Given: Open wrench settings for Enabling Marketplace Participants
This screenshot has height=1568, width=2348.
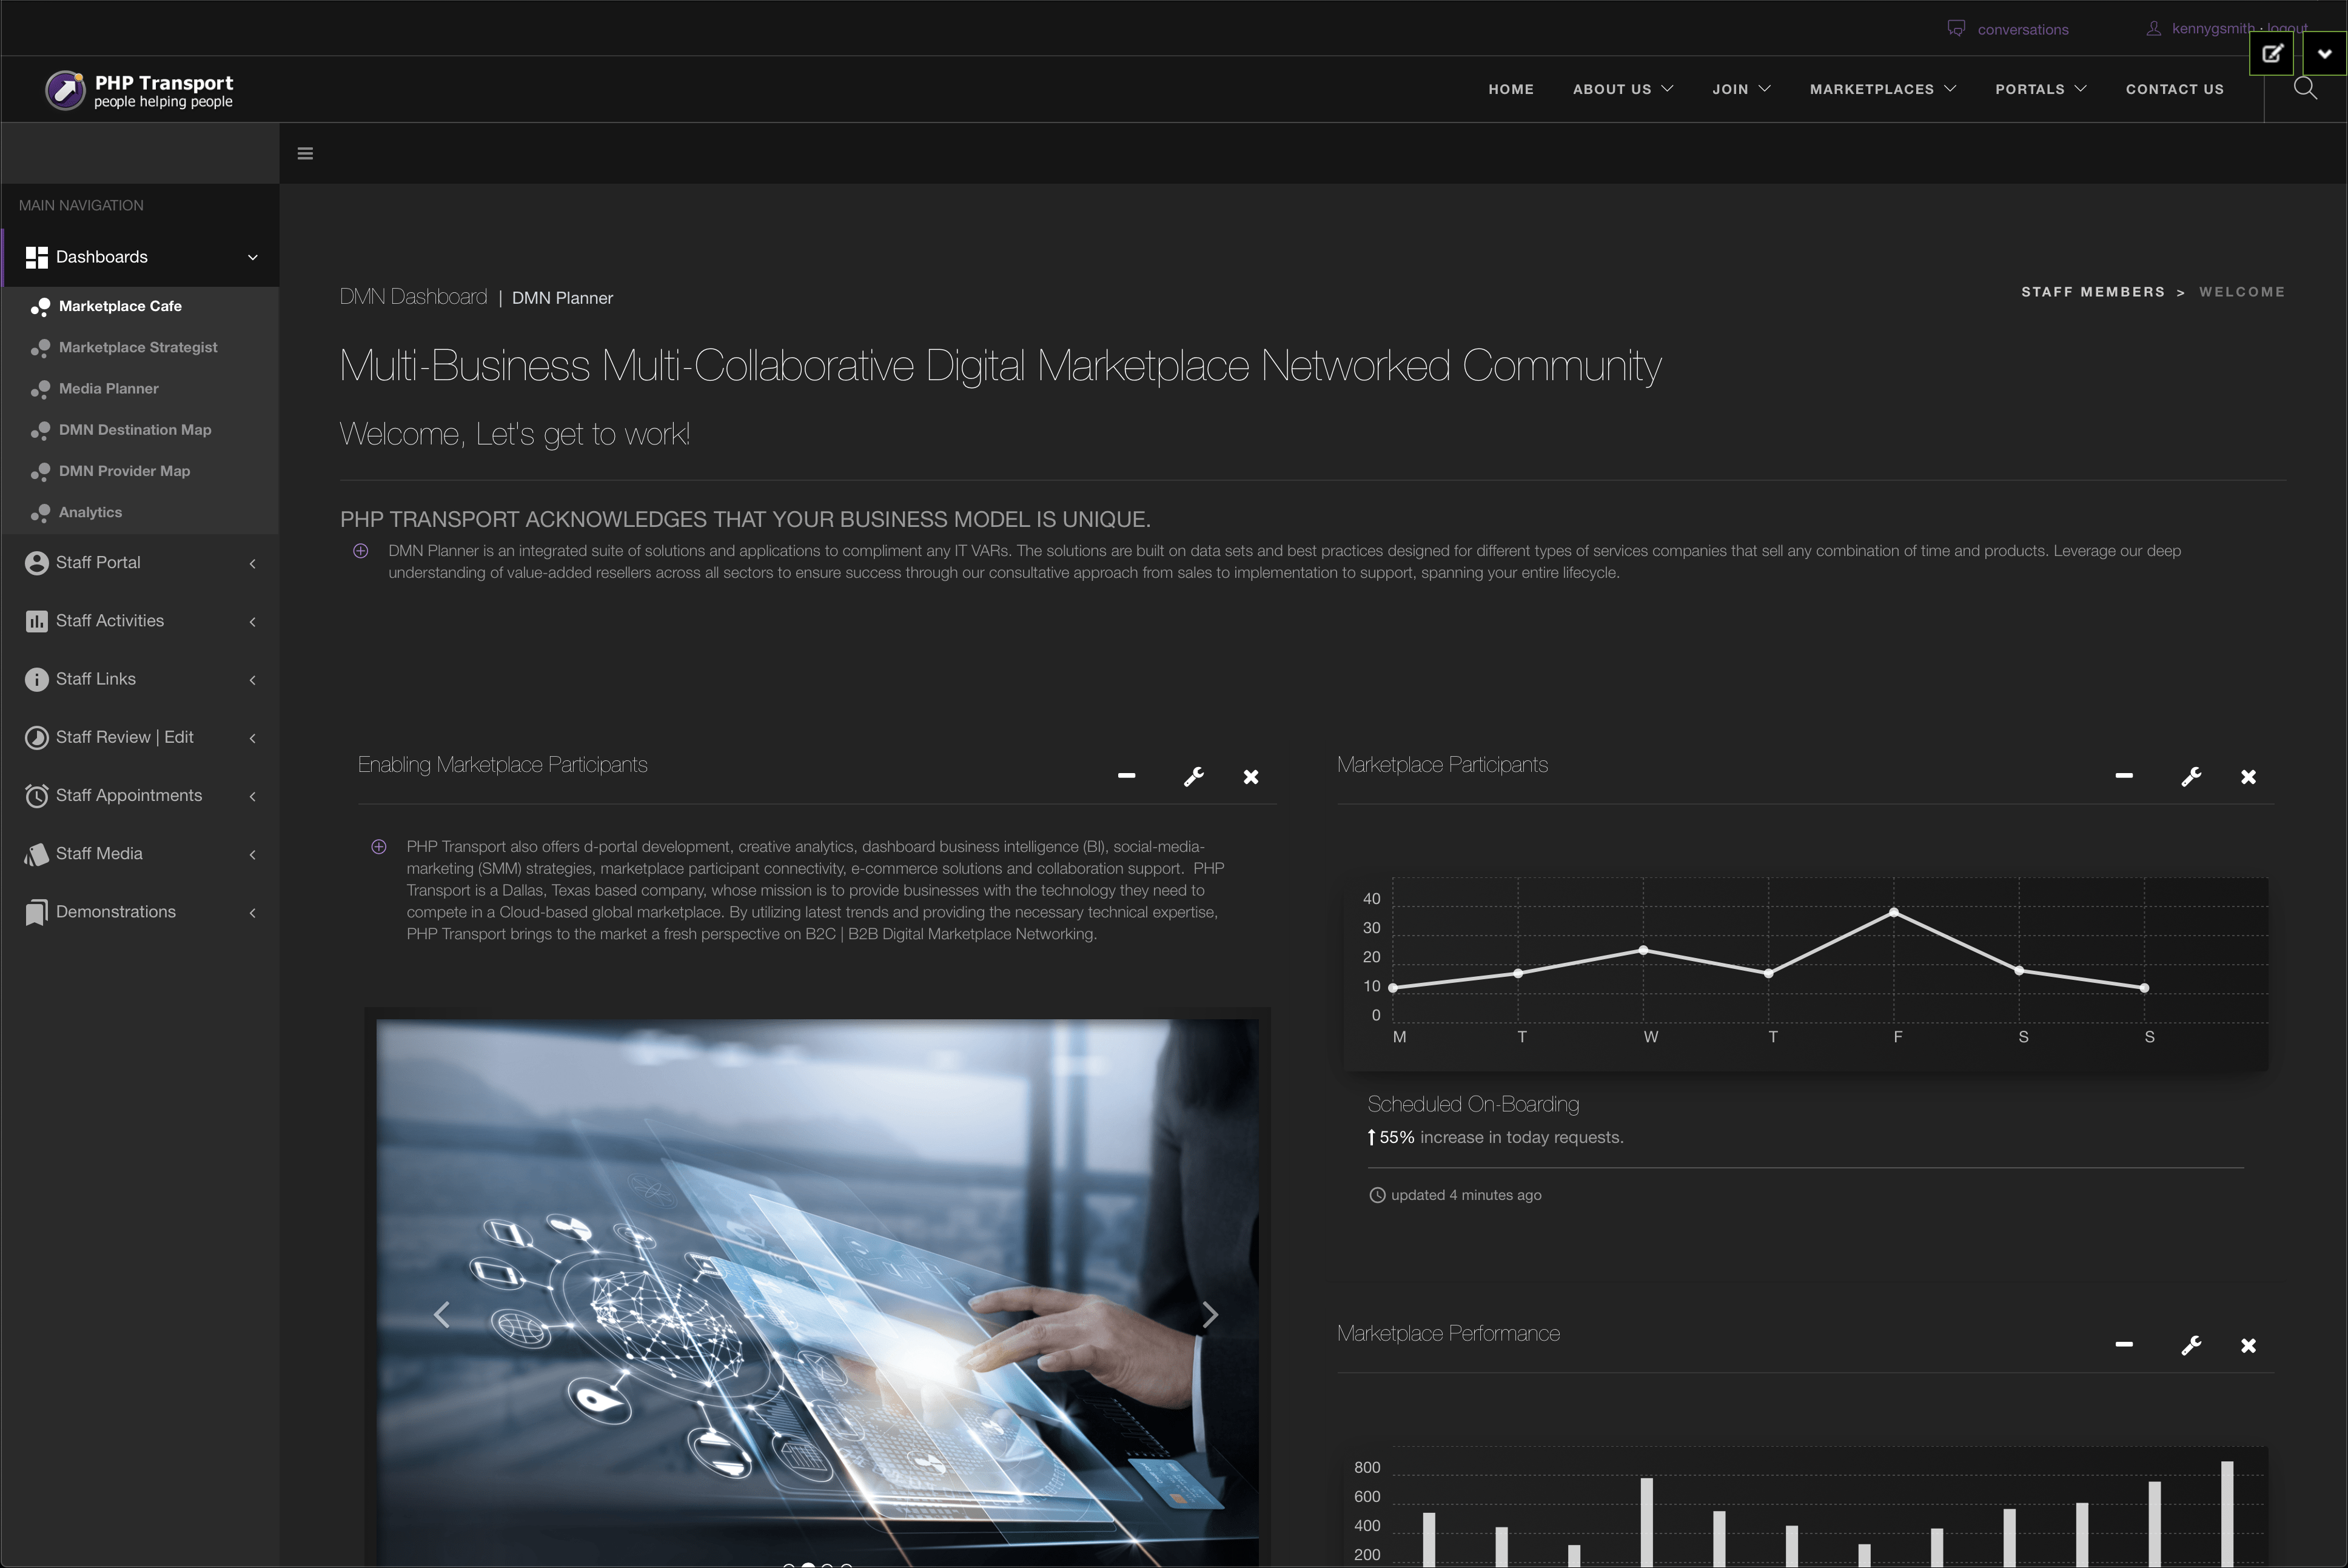Looking at the screenshot, I should click(1193, 777).
